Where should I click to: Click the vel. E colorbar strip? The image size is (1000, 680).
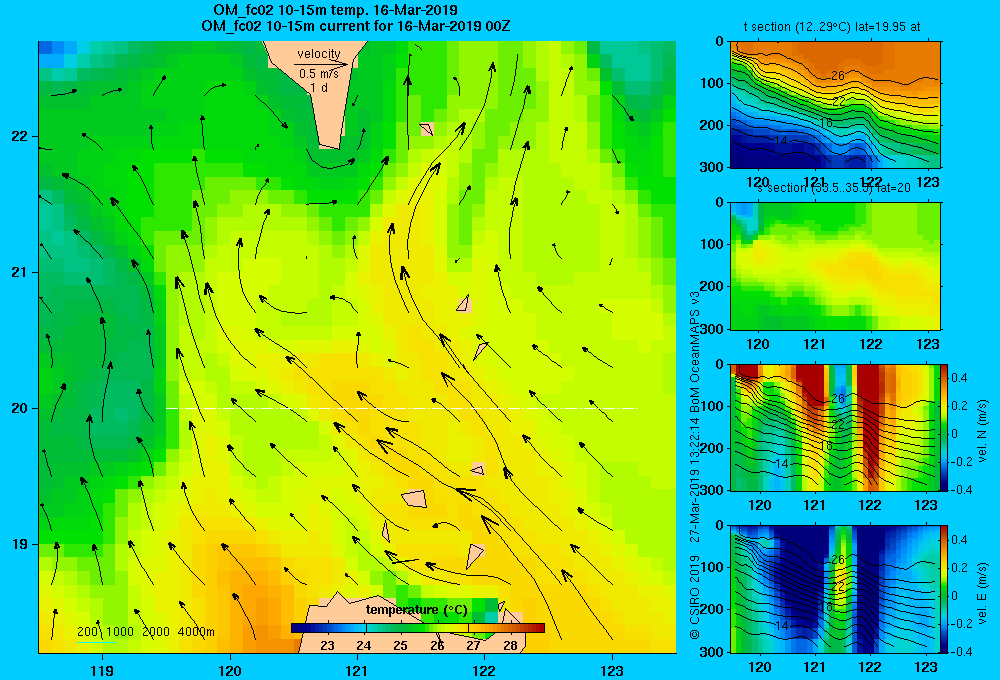click(x=945, y=589)
